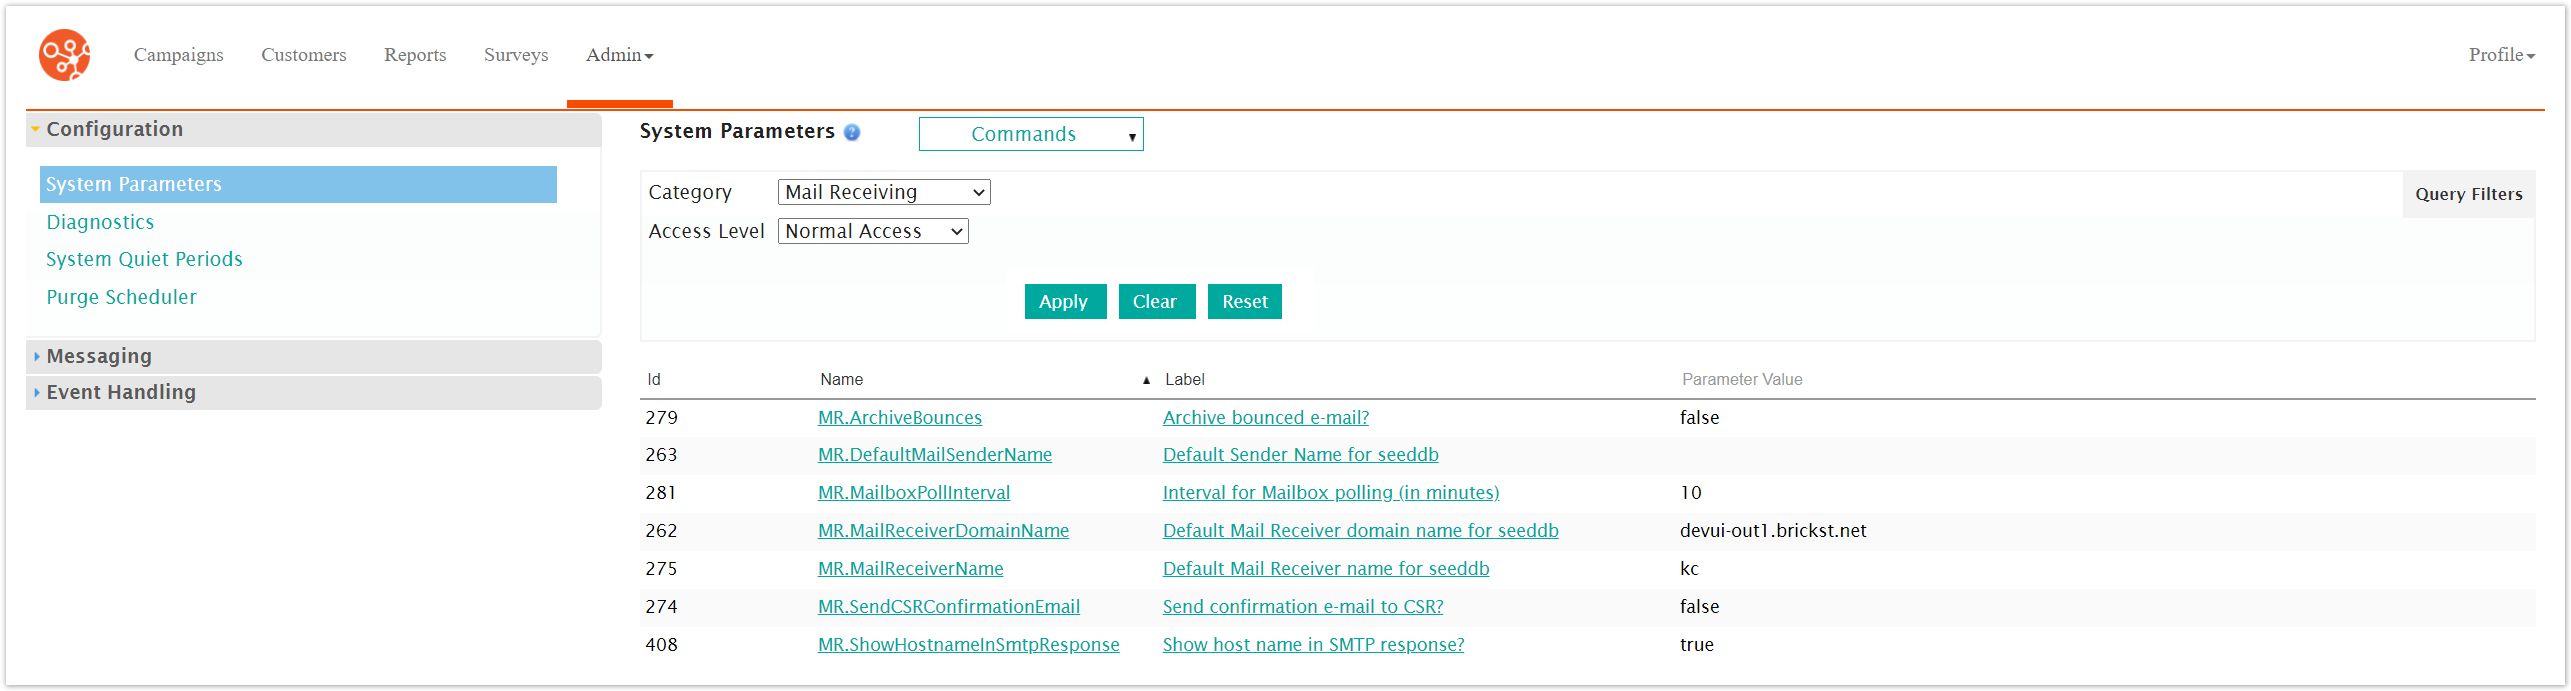Expand the Event Handling section
This screenshot has width=2571, height=691.
pyautogui.click(x=314, y=392)
